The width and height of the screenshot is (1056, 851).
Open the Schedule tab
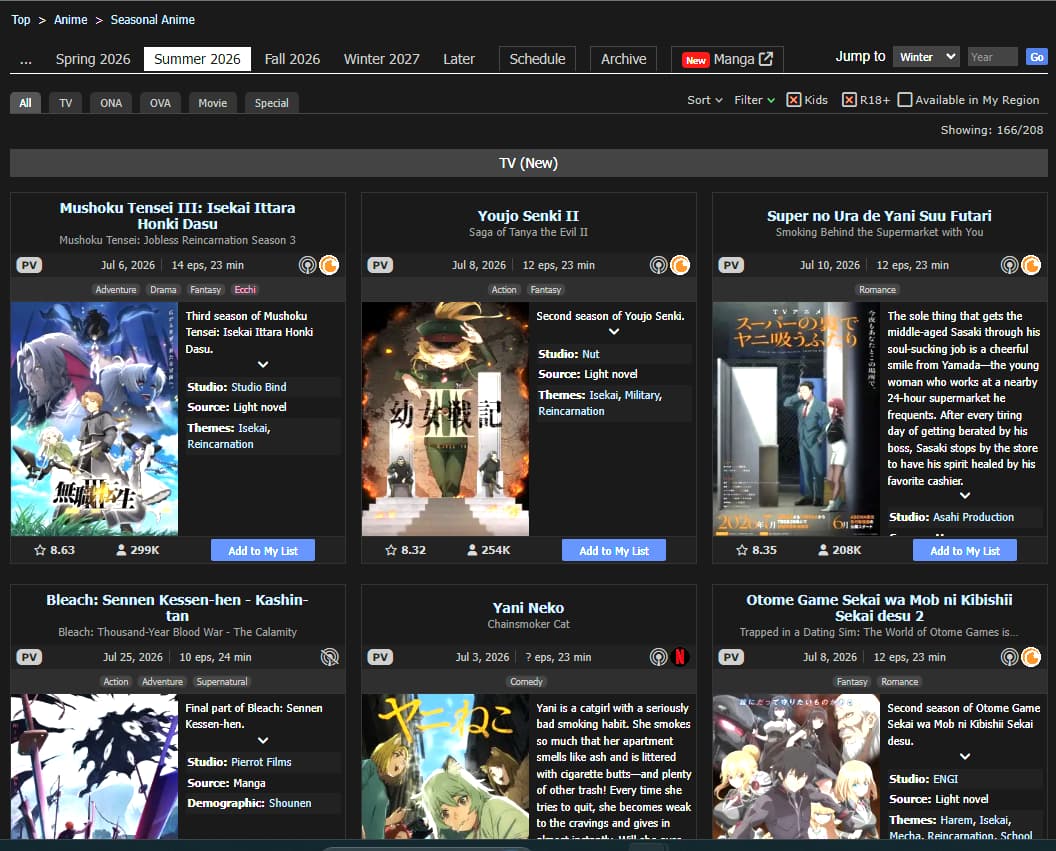pyautogui.click(x=537, y=59)
